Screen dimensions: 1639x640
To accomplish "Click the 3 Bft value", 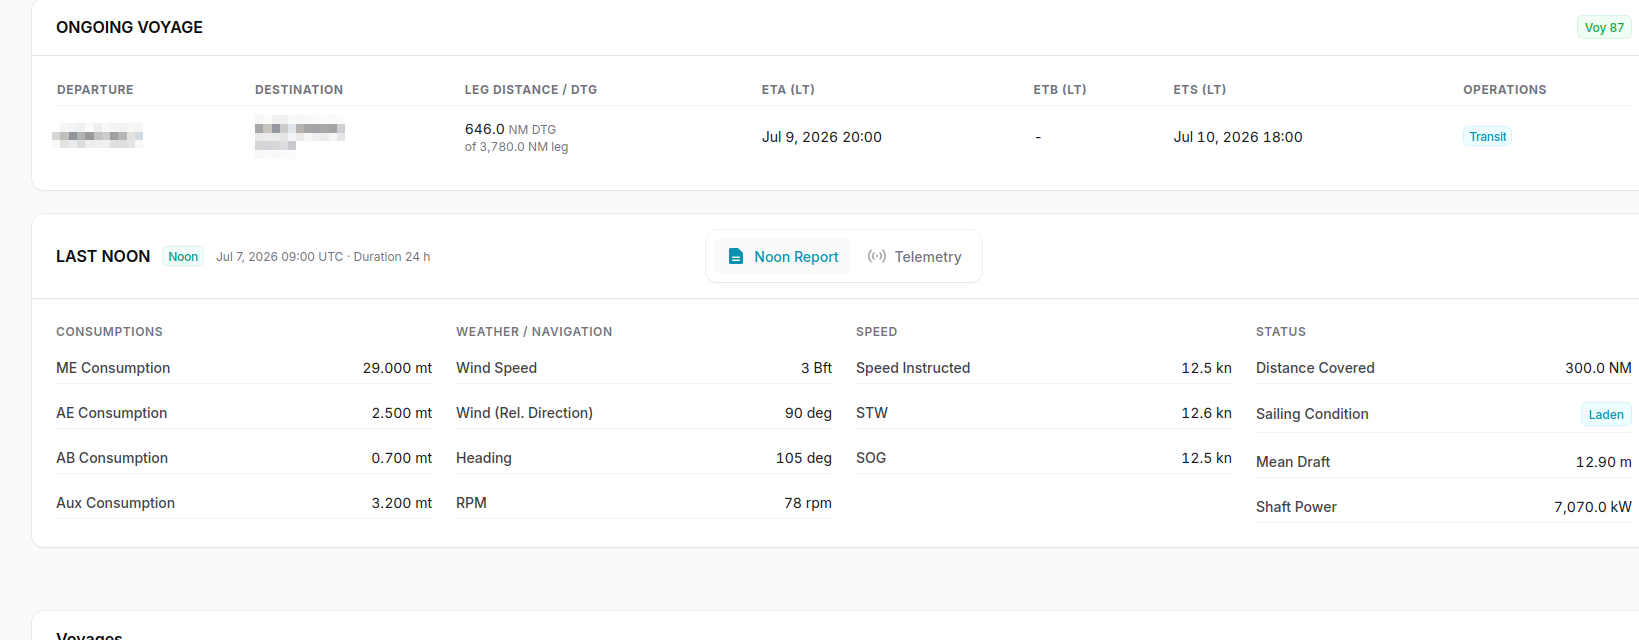I will click(816, 368).
